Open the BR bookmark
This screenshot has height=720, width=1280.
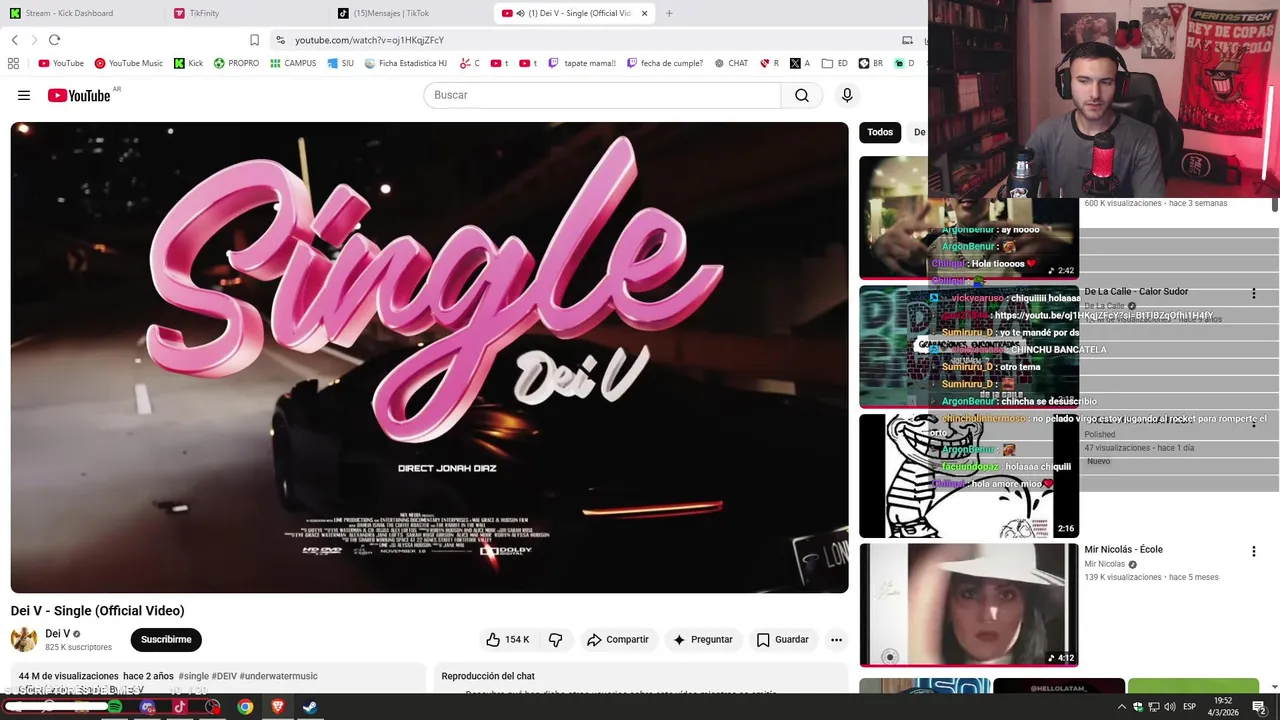tap(871, 63)
